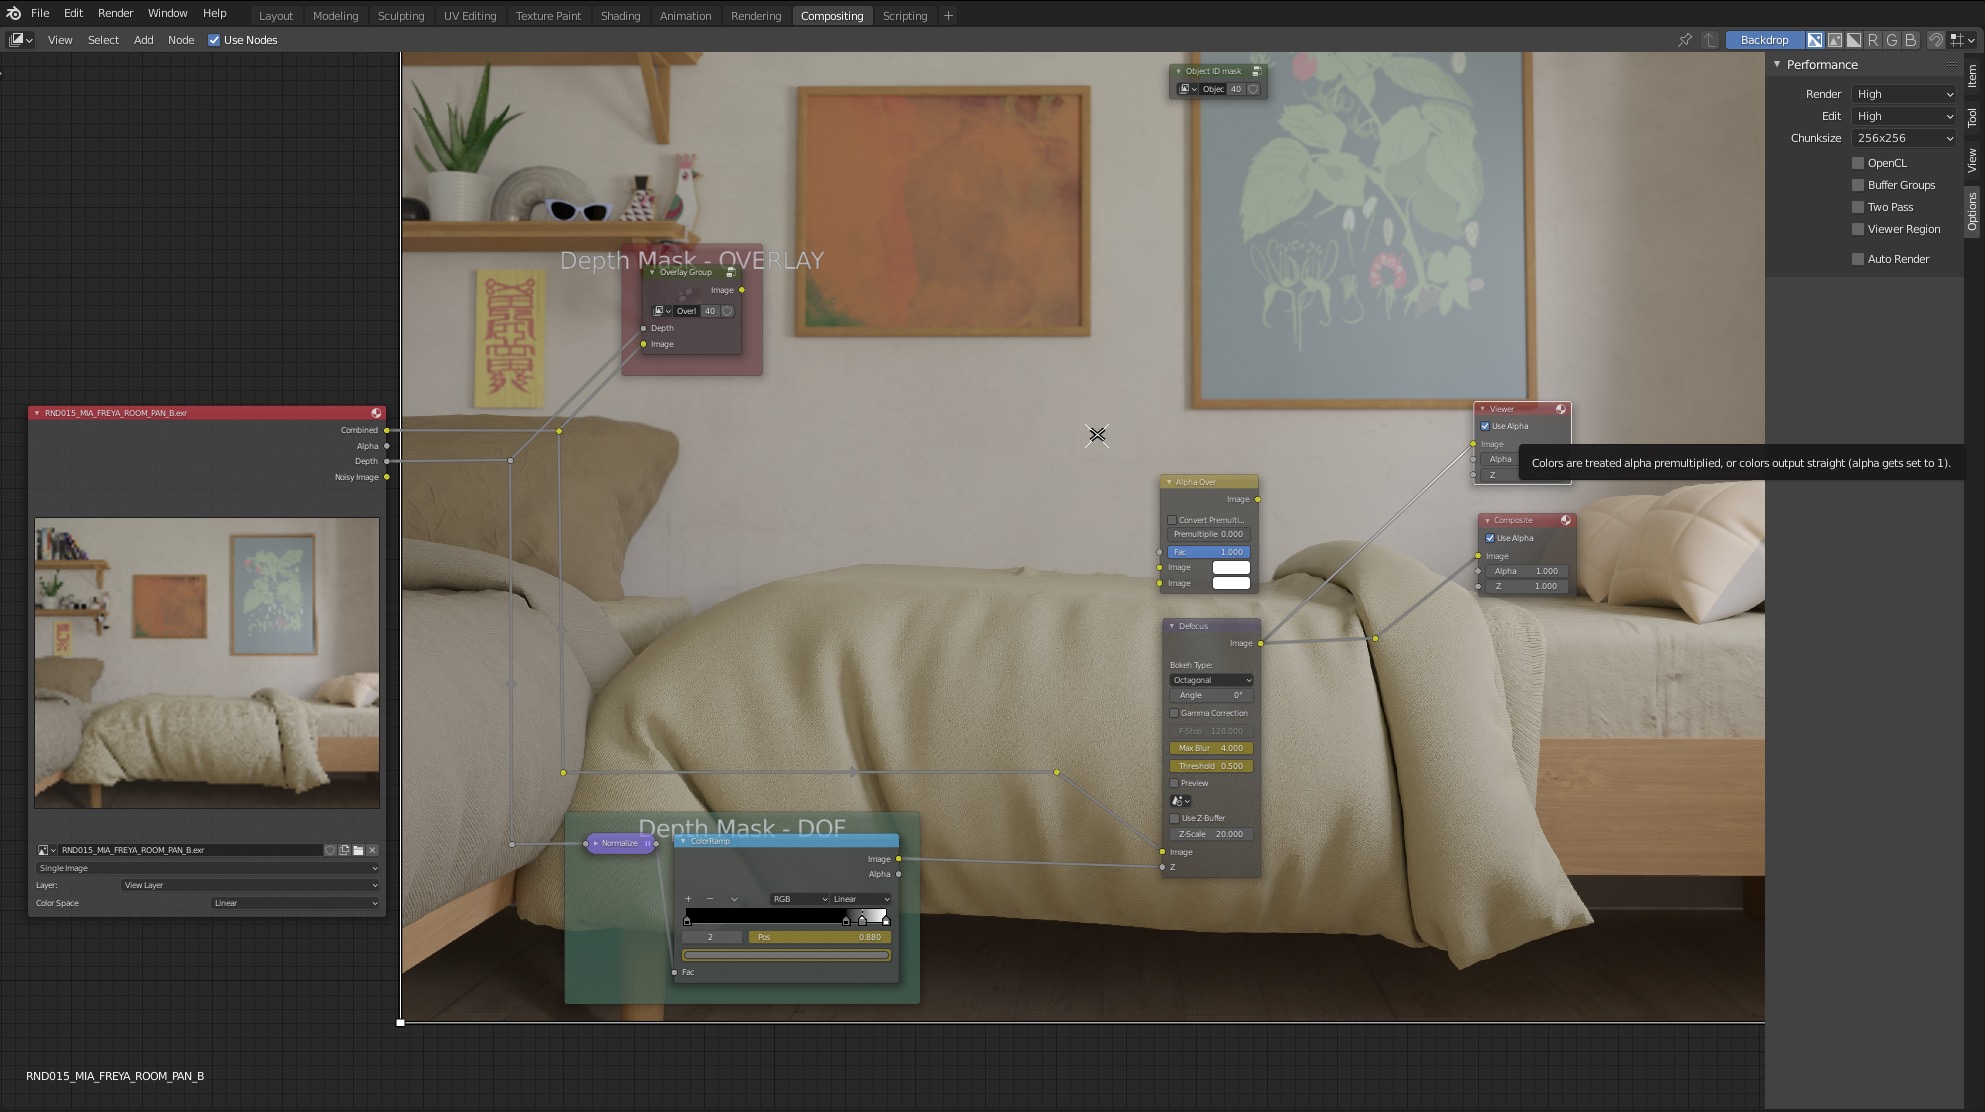Toggle the Use Nodes checkbox
Viewport: 1985px width, 1112px height.
(x=214, y=40)
